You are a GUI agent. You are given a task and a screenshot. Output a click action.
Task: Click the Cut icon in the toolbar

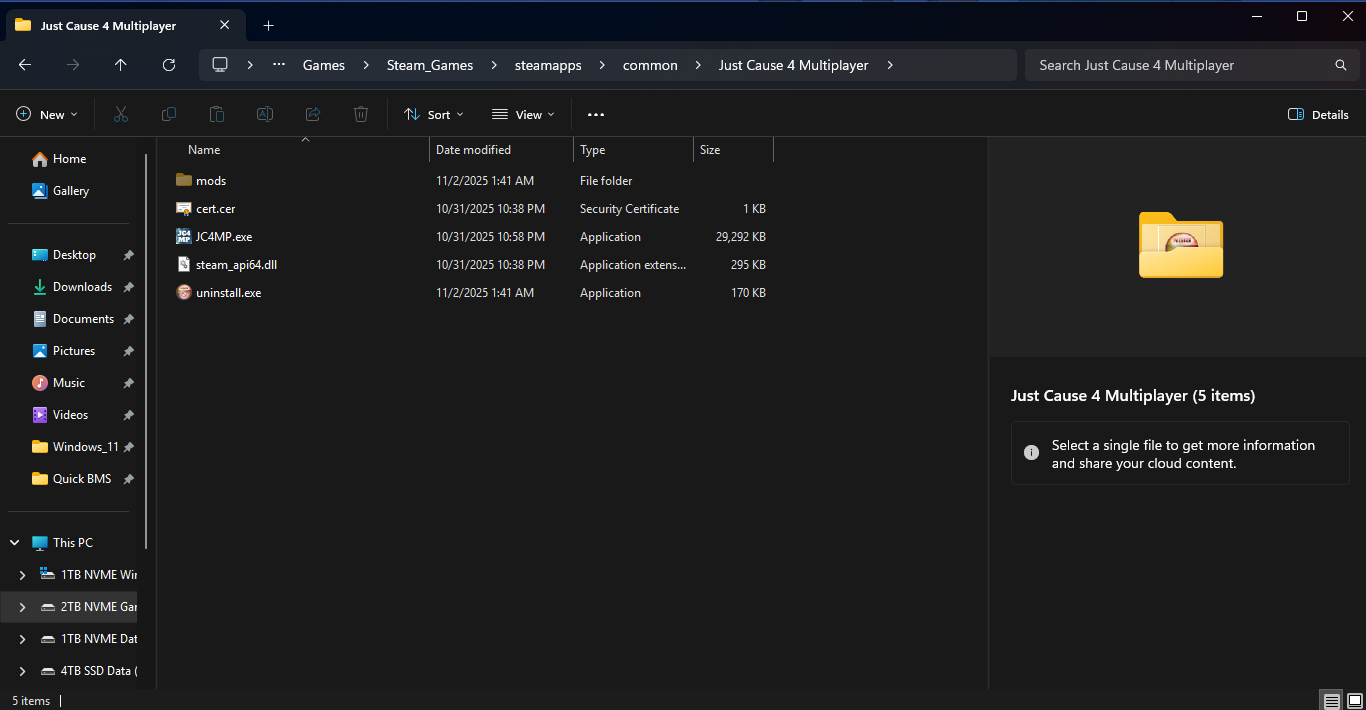coord(120,114)
